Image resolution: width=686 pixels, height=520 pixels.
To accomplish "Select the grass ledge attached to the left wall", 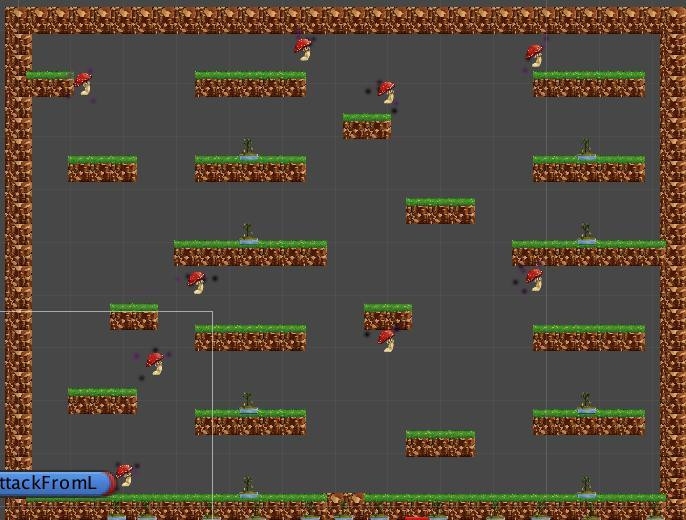I will tap(50, 84).
